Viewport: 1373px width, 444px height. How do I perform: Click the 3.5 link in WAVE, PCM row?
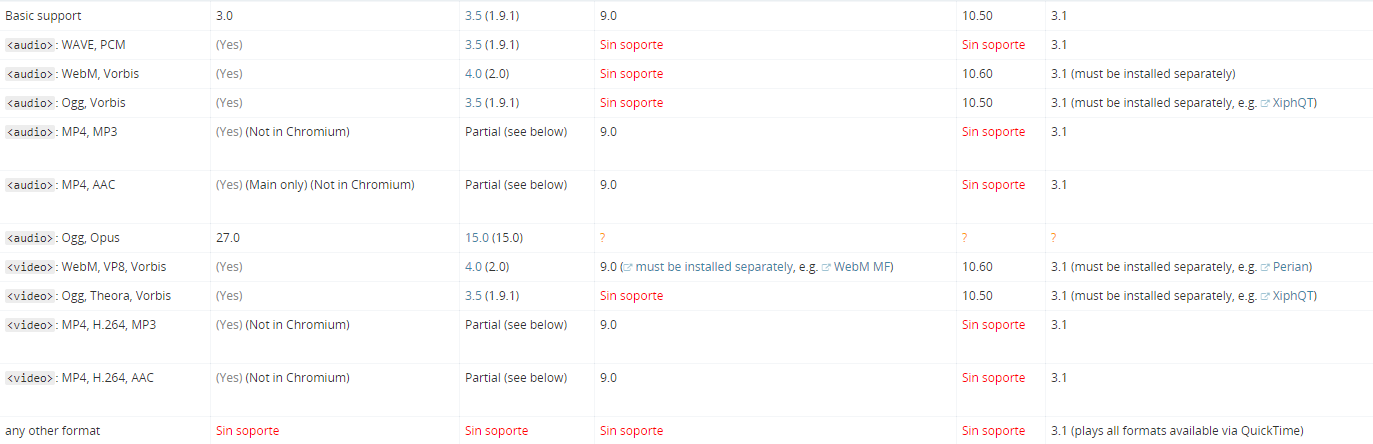pos(473,45)
